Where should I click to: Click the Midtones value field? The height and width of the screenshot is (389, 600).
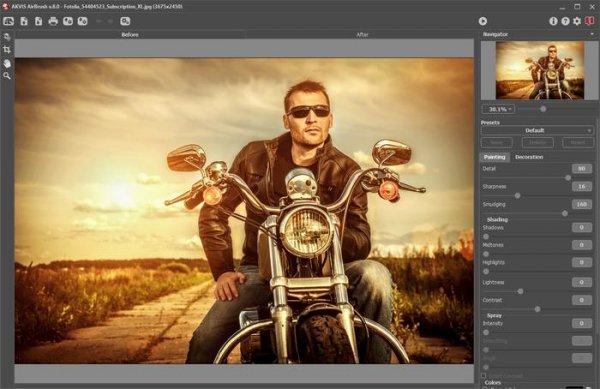(582, 245)
